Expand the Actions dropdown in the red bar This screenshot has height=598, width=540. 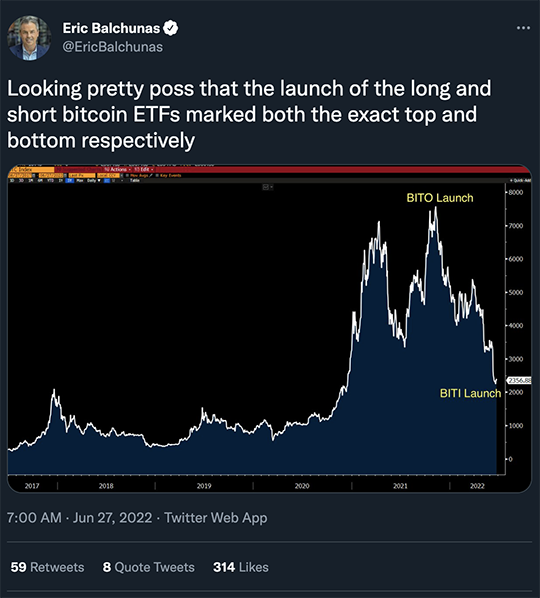pyautogui.click(x=117, y=169)
